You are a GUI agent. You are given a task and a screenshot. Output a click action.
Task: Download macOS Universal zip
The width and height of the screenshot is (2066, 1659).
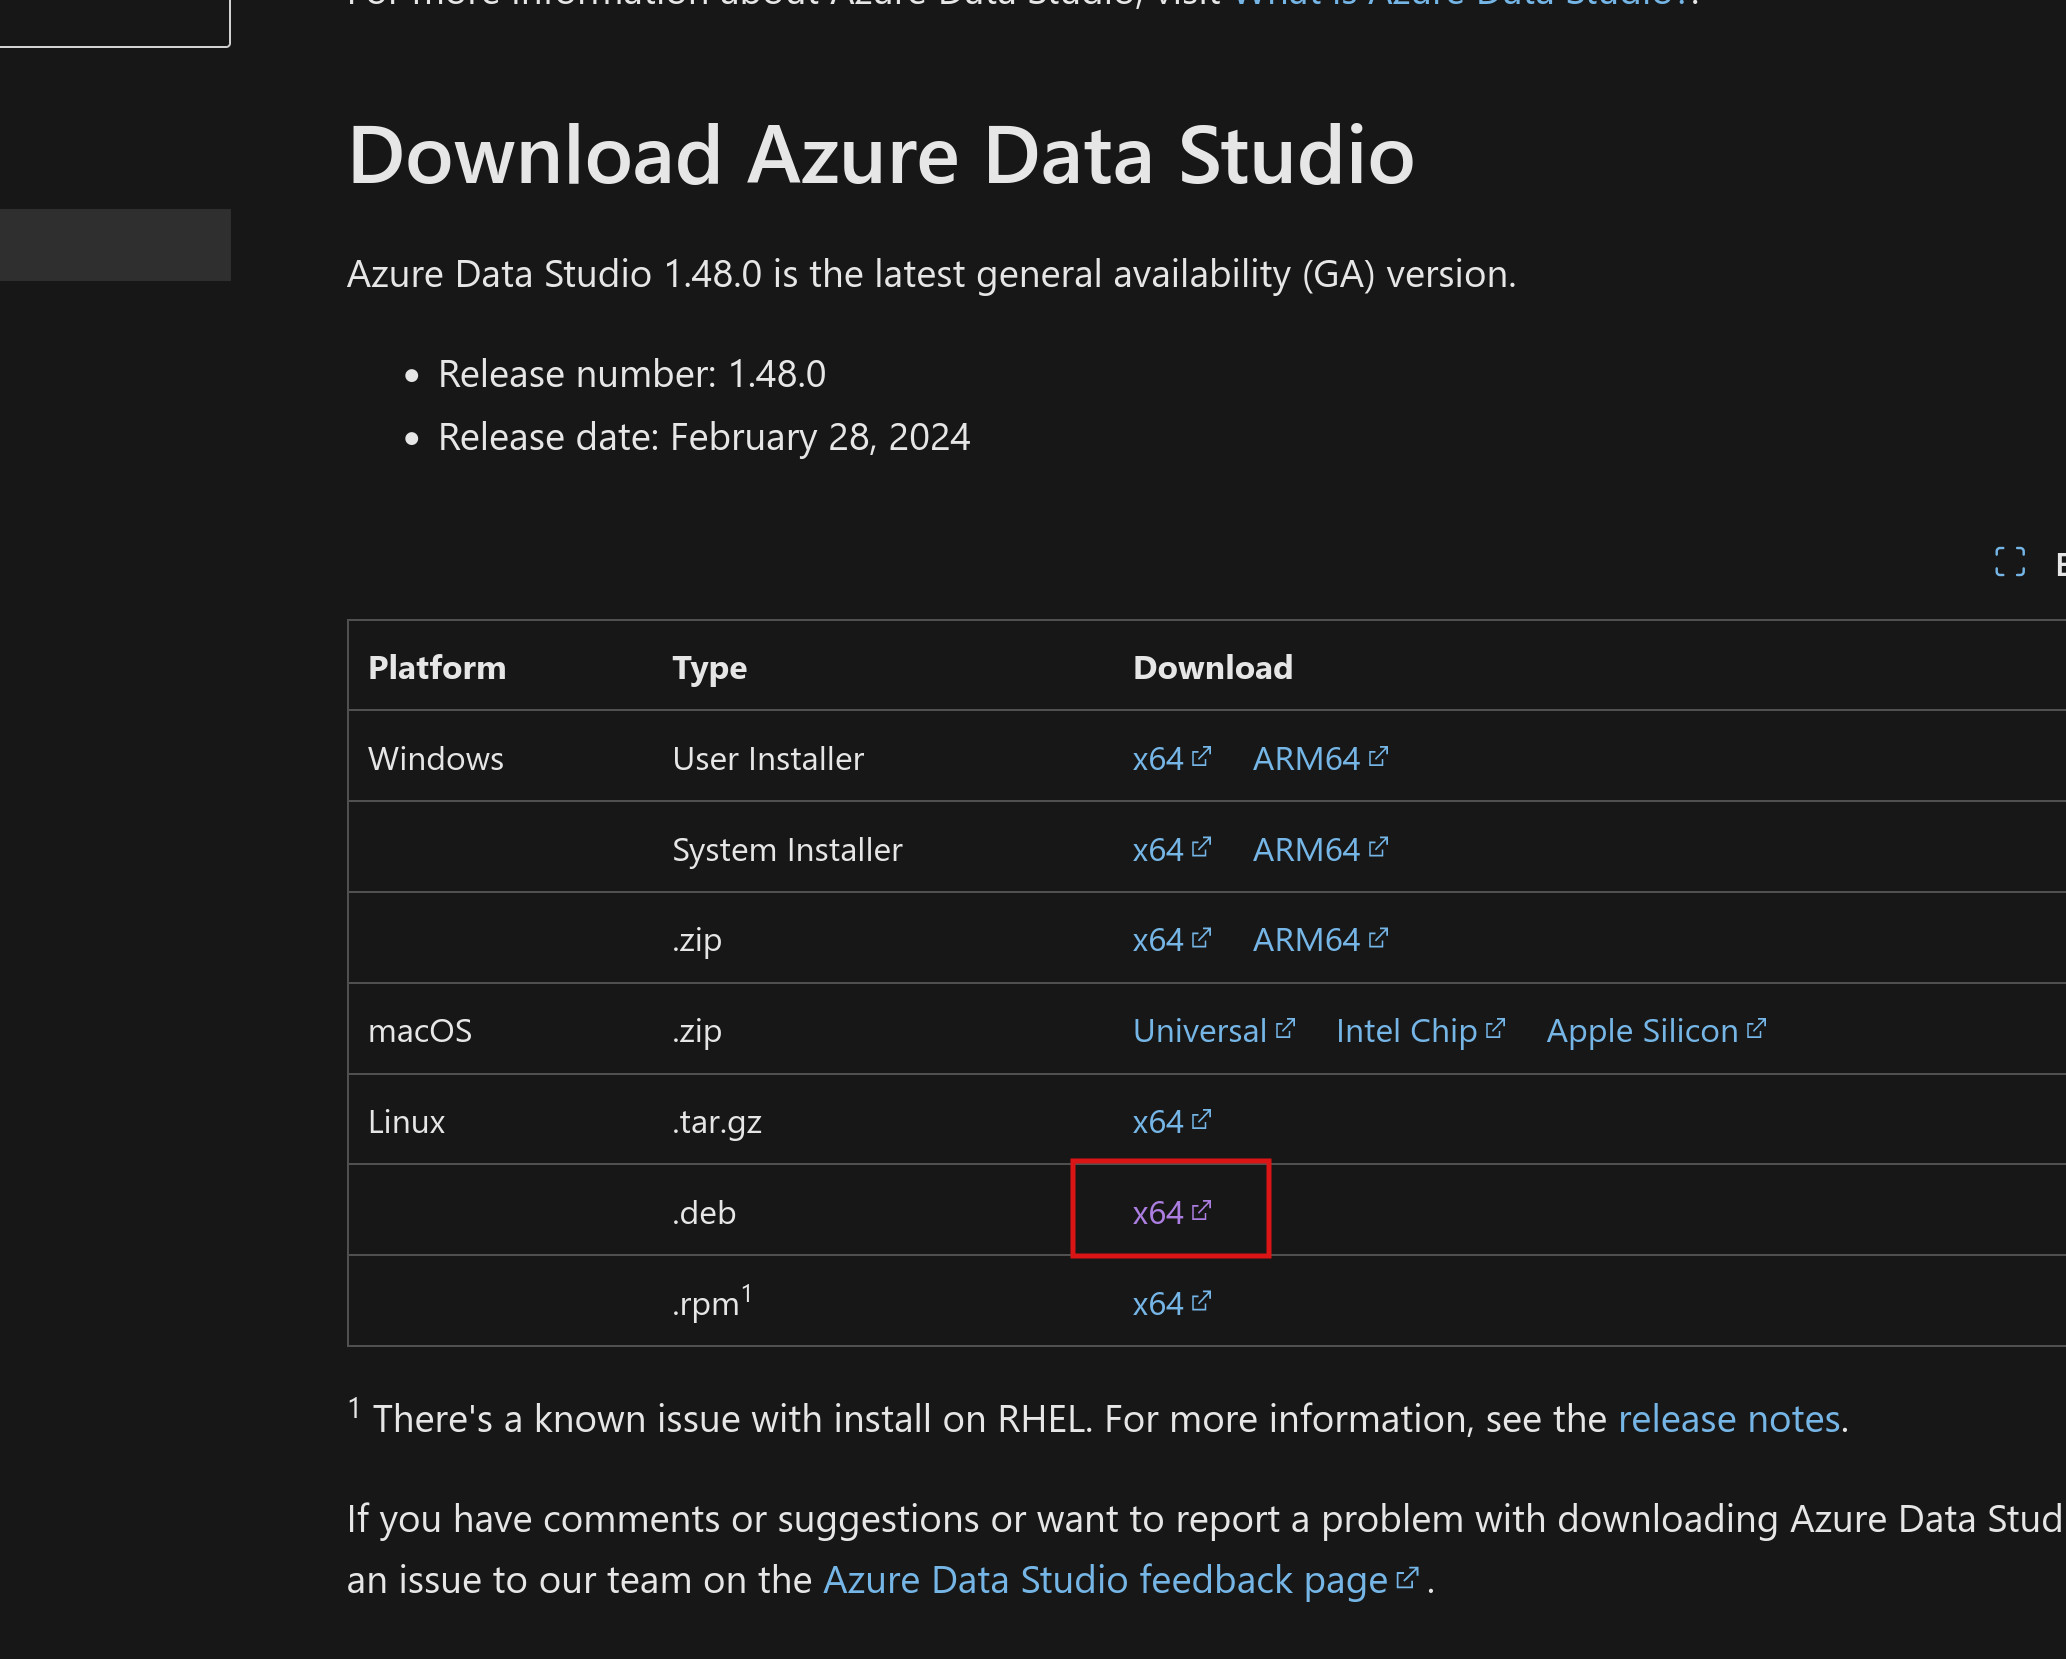click(1199, 1031)
